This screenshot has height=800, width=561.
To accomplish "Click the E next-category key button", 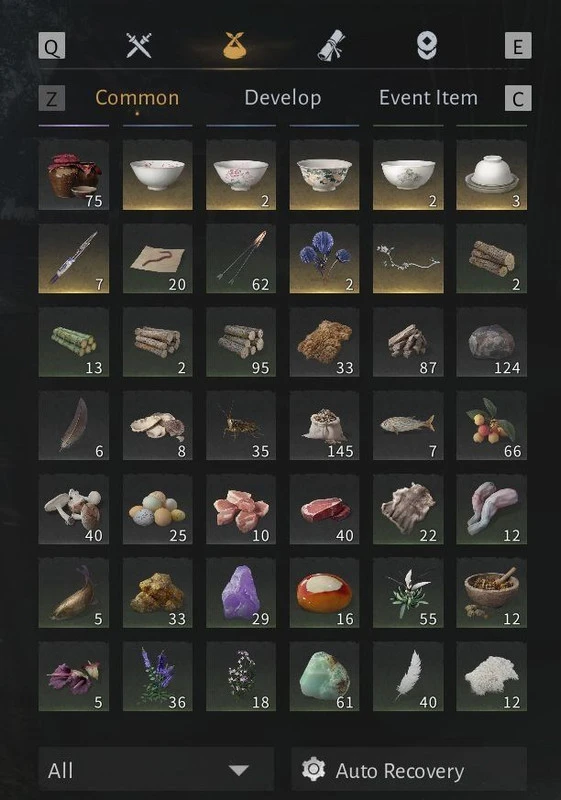I will click(518, 46).
